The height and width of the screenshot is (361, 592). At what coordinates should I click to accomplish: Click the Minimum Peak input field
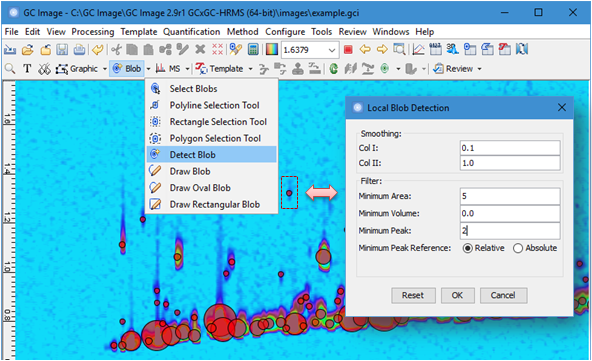pyautogui.click(x=510, y=231)
